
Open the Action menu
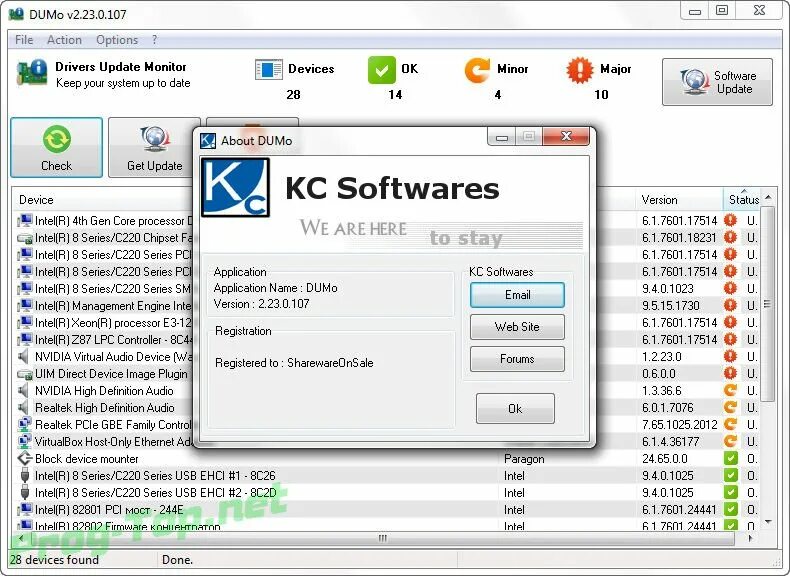point(64,40)
